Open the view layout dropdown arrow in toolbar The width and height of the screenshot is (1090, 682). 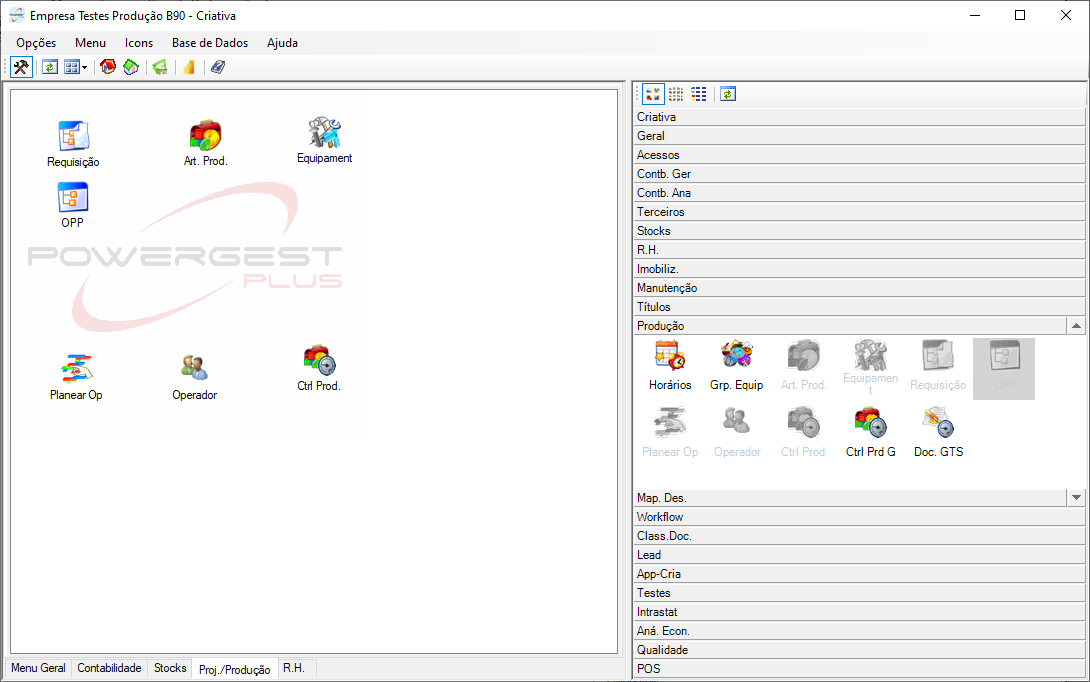(85, 67)
